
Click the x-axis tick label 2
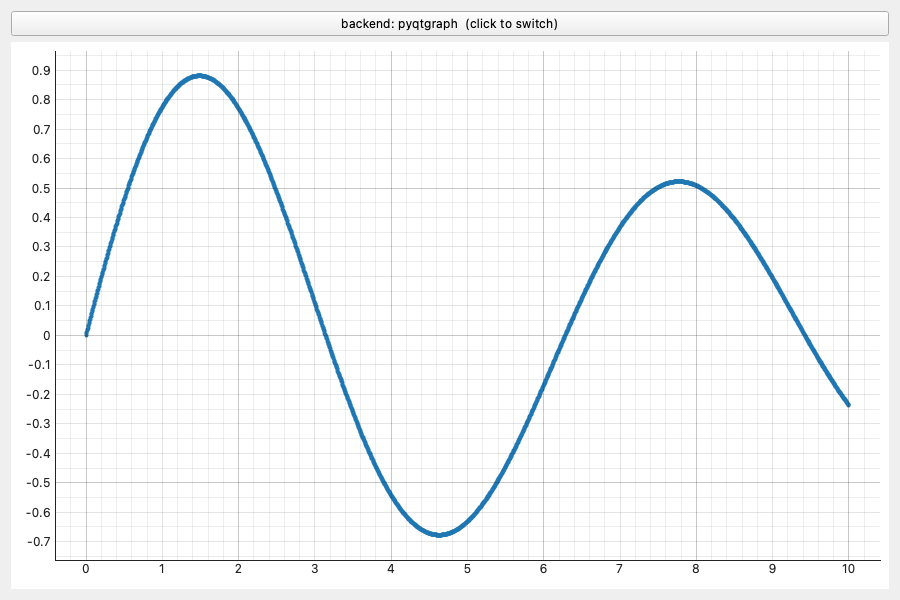pos(238,569)
